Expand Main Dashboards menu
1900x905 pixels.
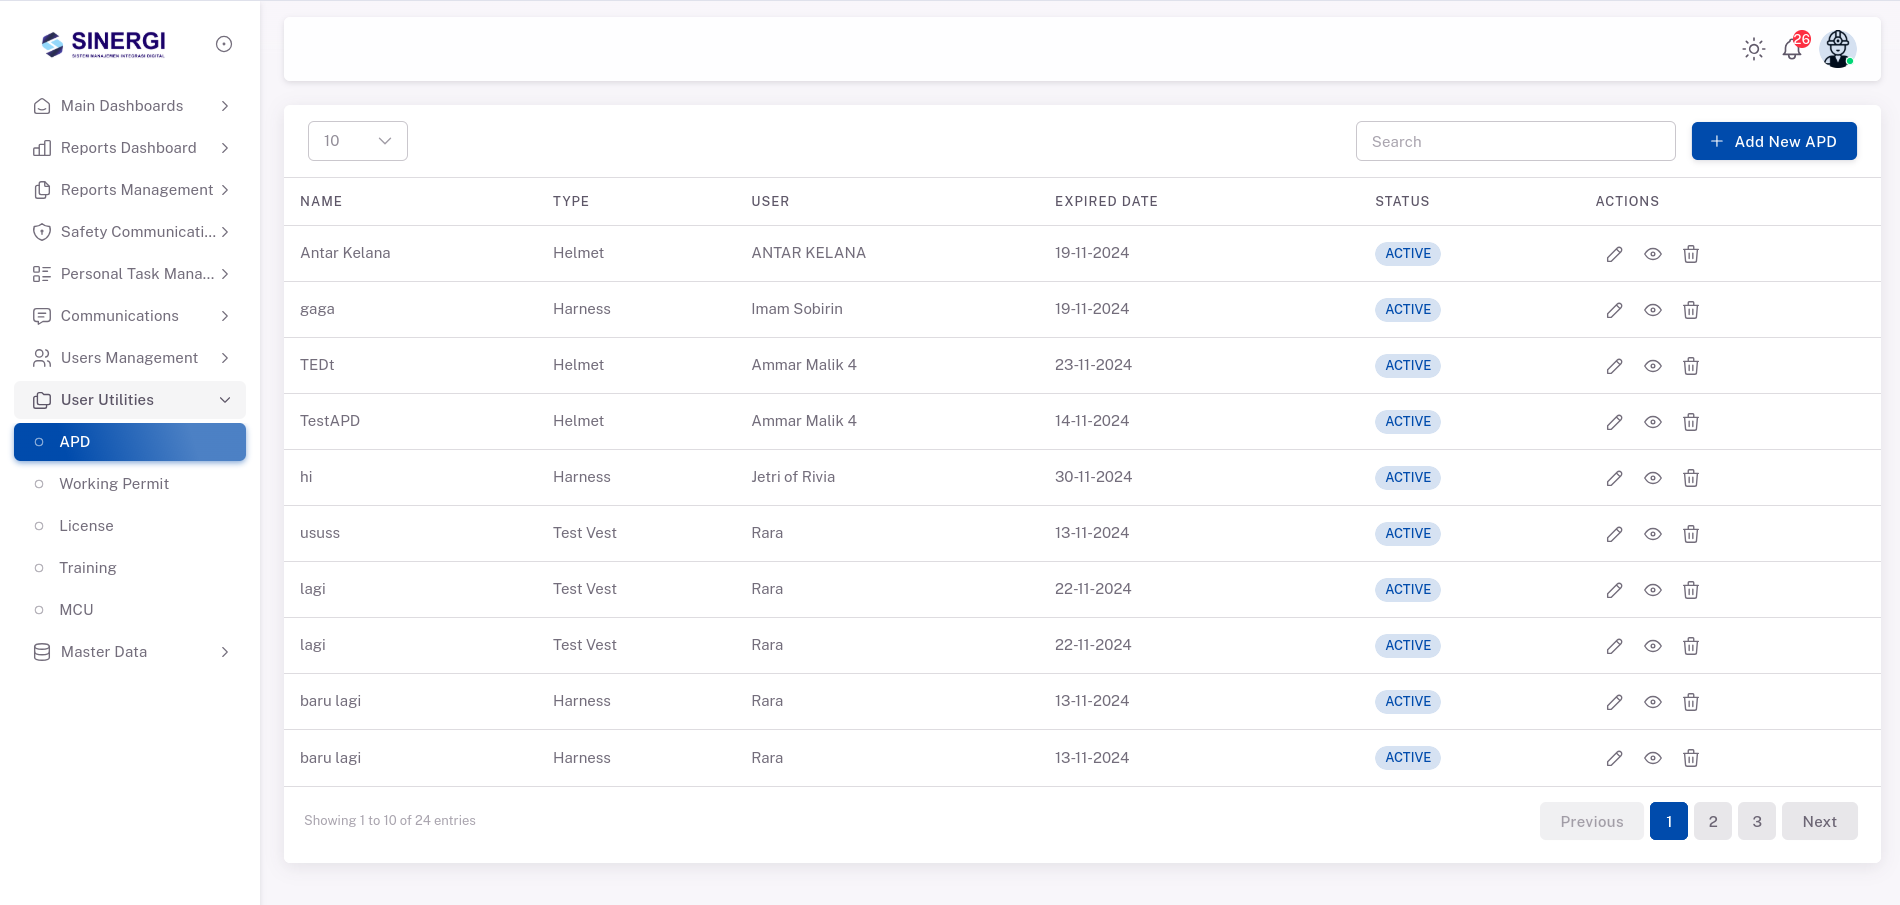pos(131,106)
